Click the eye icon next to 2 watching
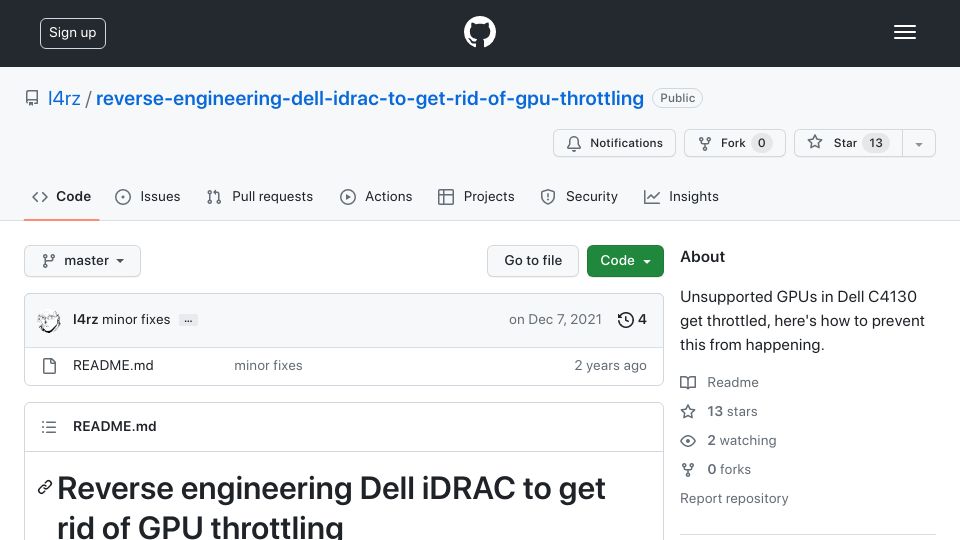This screenshot has width=960, height=540. pos(688,441)
